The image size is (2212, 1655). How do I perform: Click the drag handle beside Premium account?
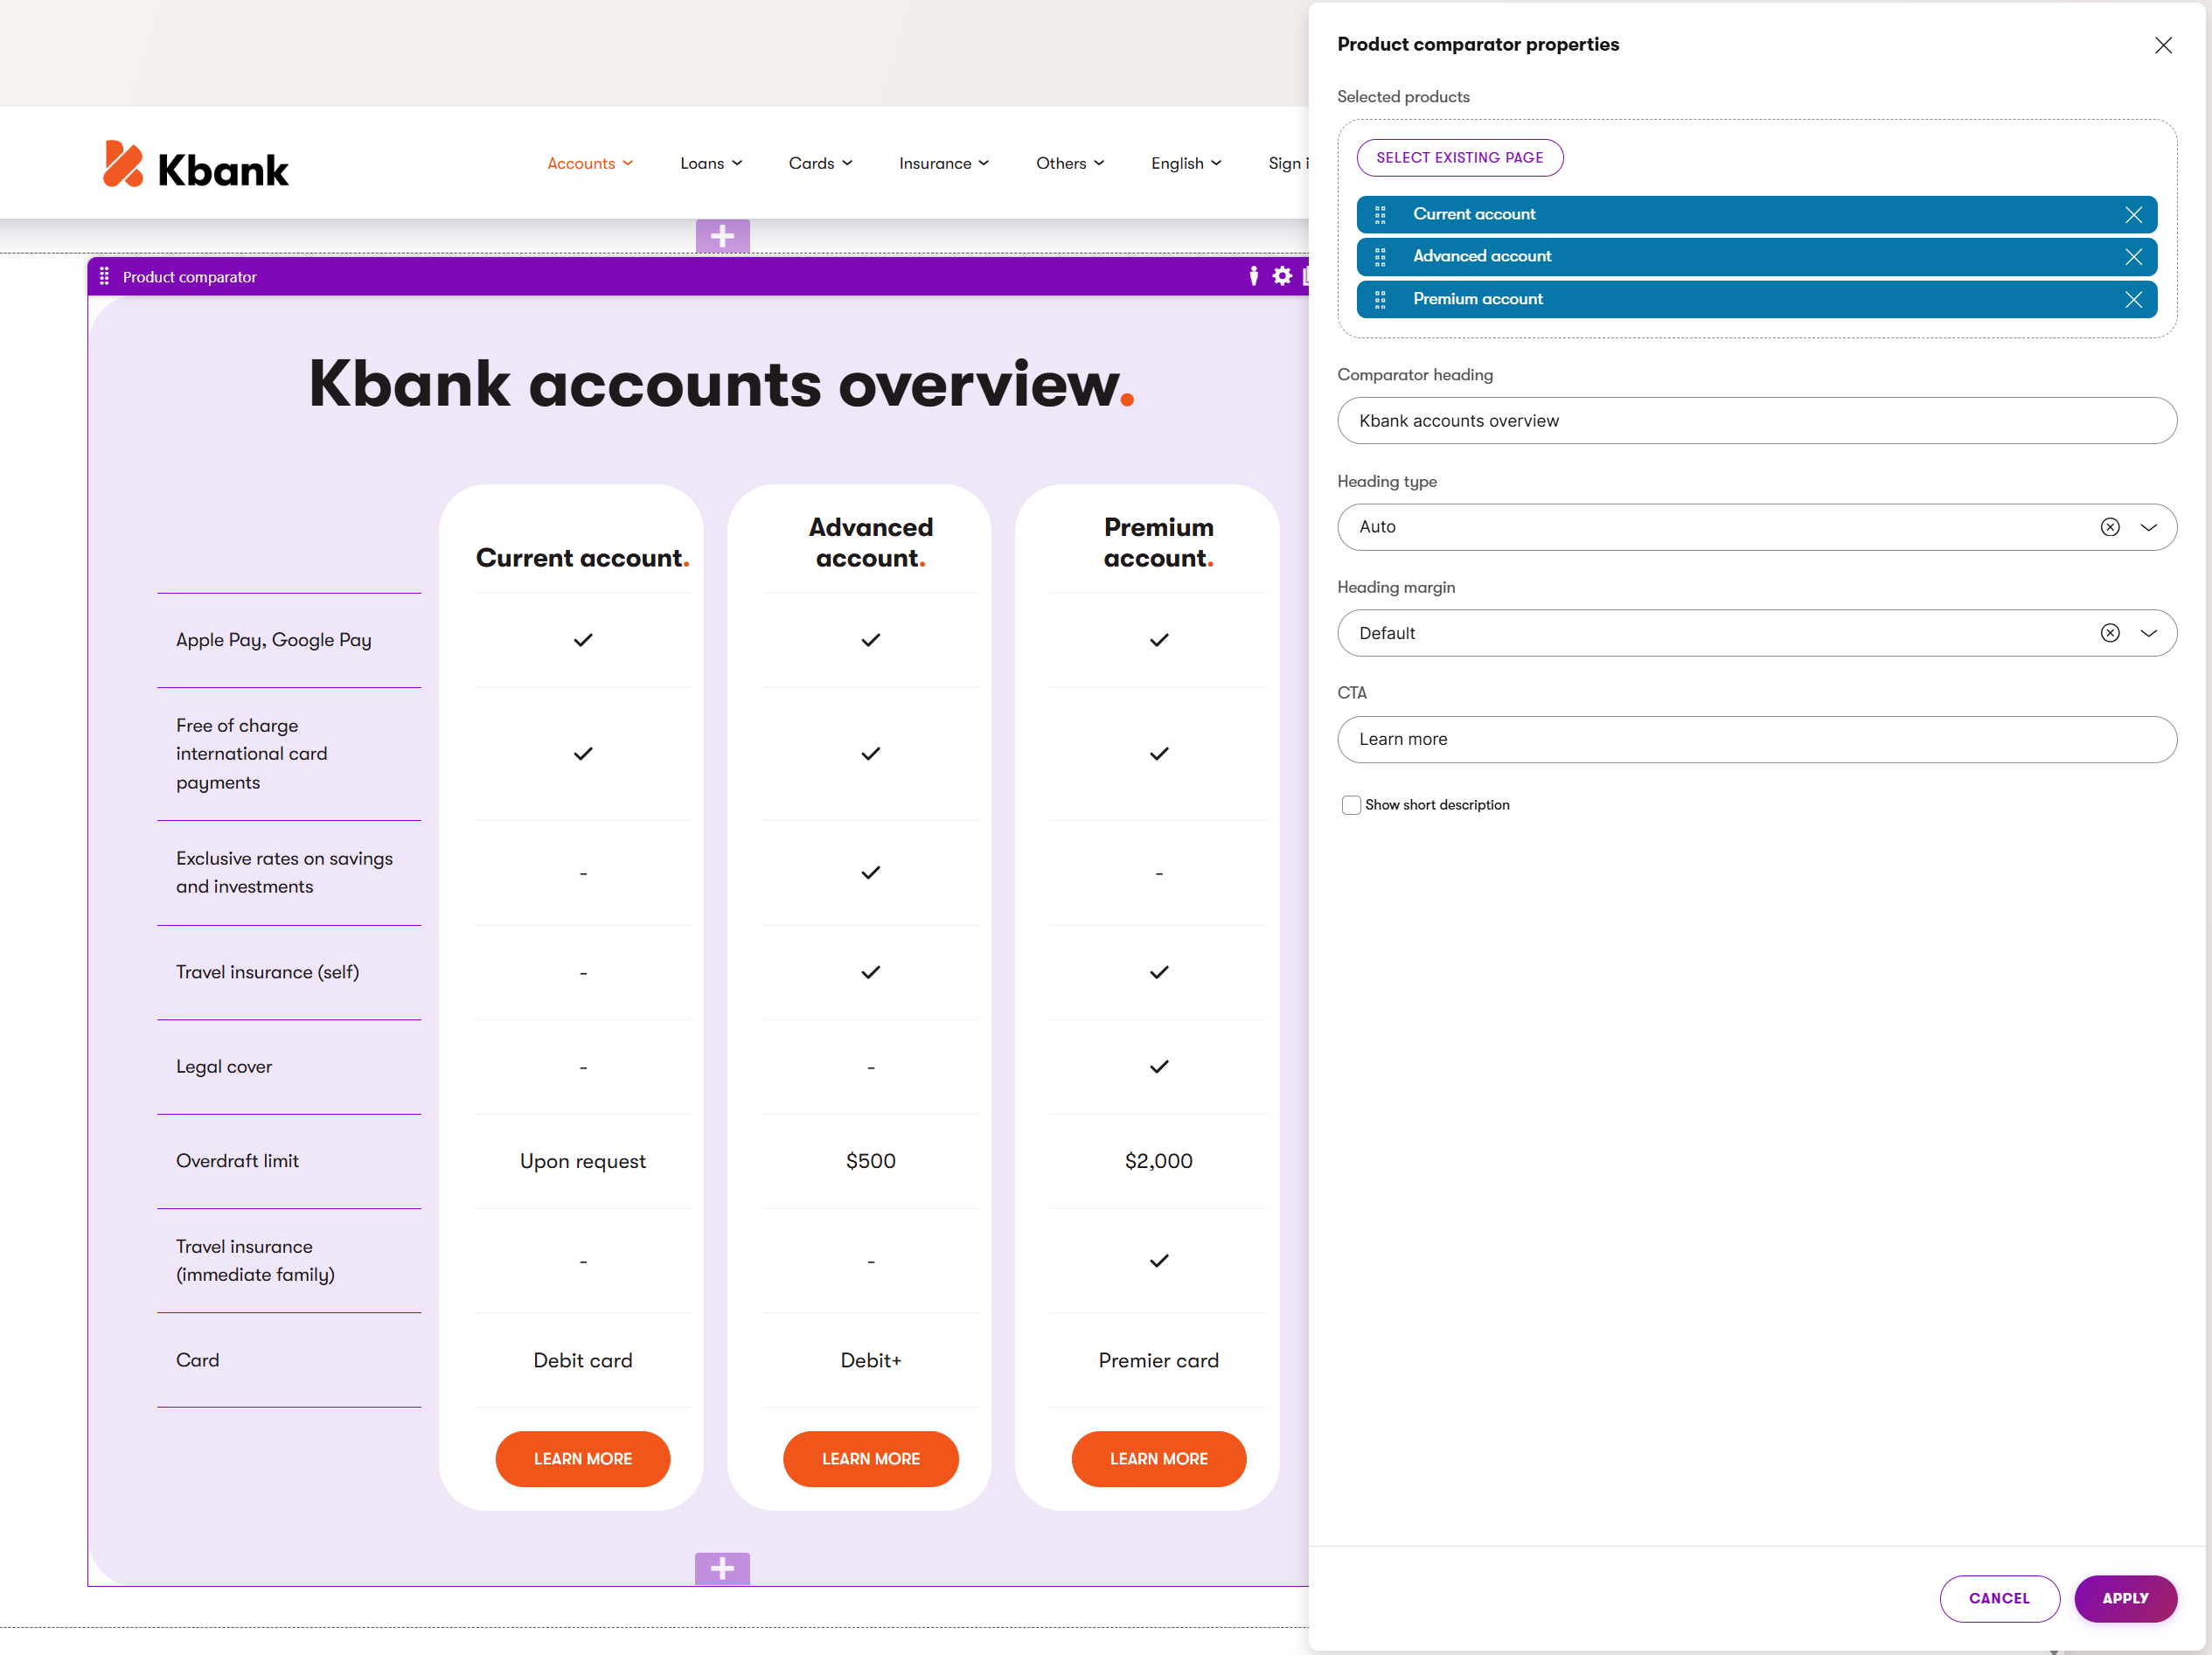[1381, 299]
